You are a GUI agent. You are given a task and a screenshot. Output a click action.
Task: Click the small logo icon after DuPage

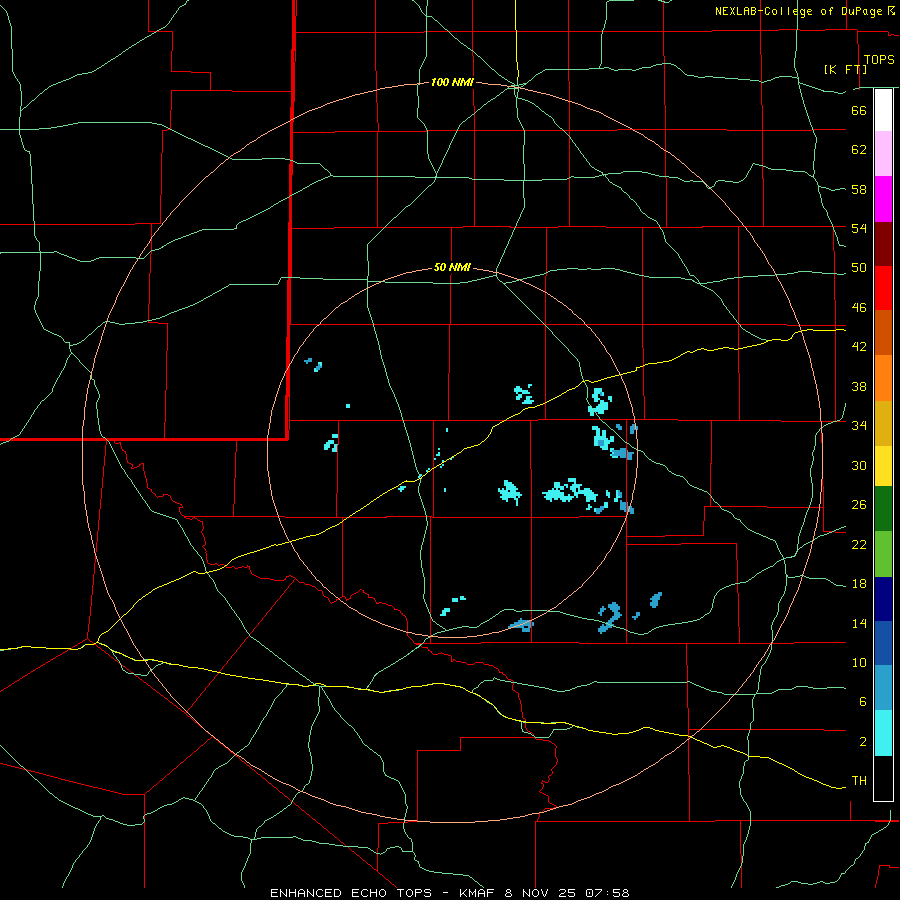pos(892,11)
